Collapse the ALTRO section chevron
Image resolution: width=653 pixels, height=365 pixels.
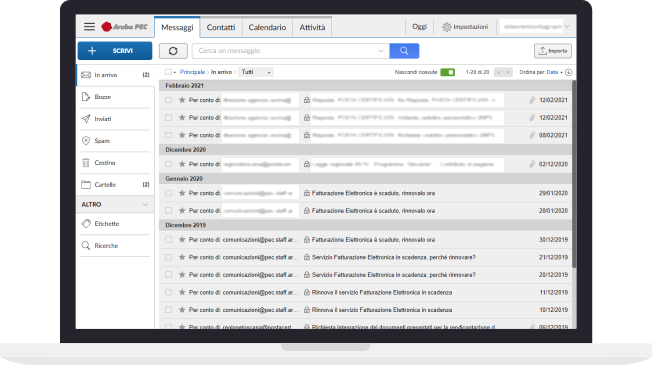[x=145, y=205]
